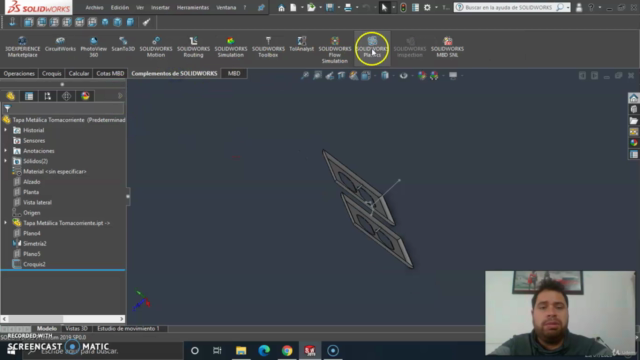Expand more FeatureManager tabs arrow
Viewport: 640px width, 360px height.
[x=120, y=96]
